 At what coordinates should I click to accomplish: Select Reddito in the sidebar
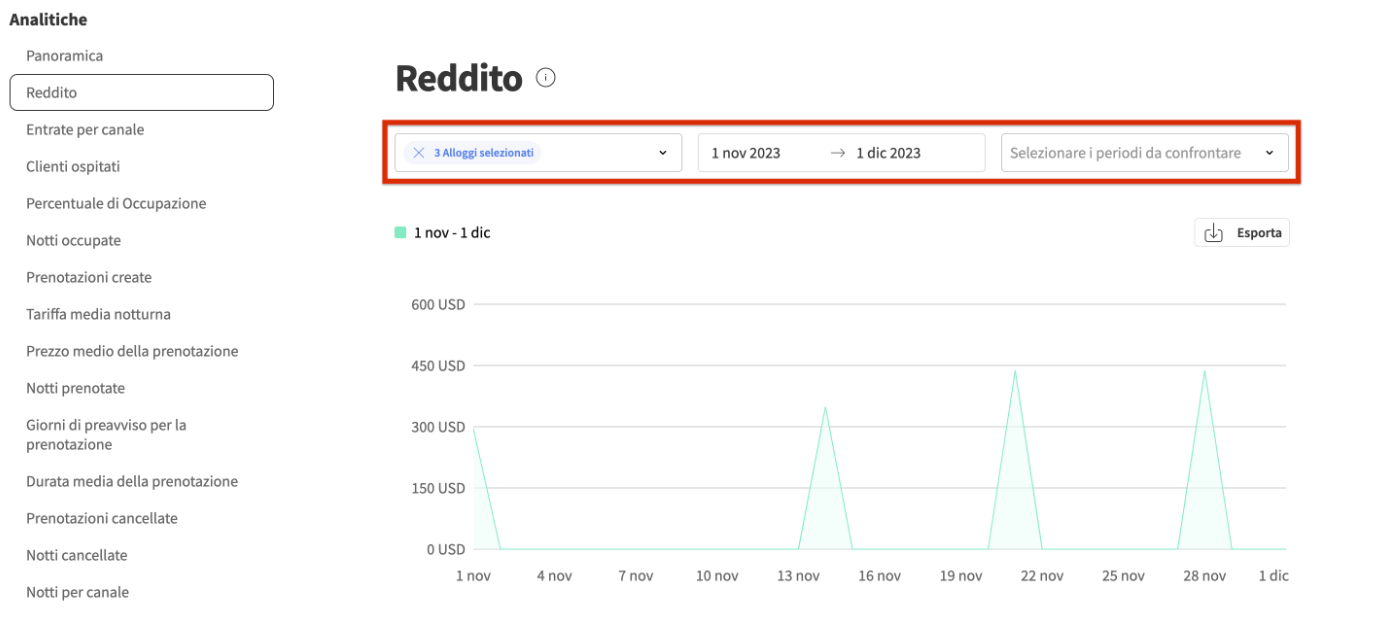(141, 92)
